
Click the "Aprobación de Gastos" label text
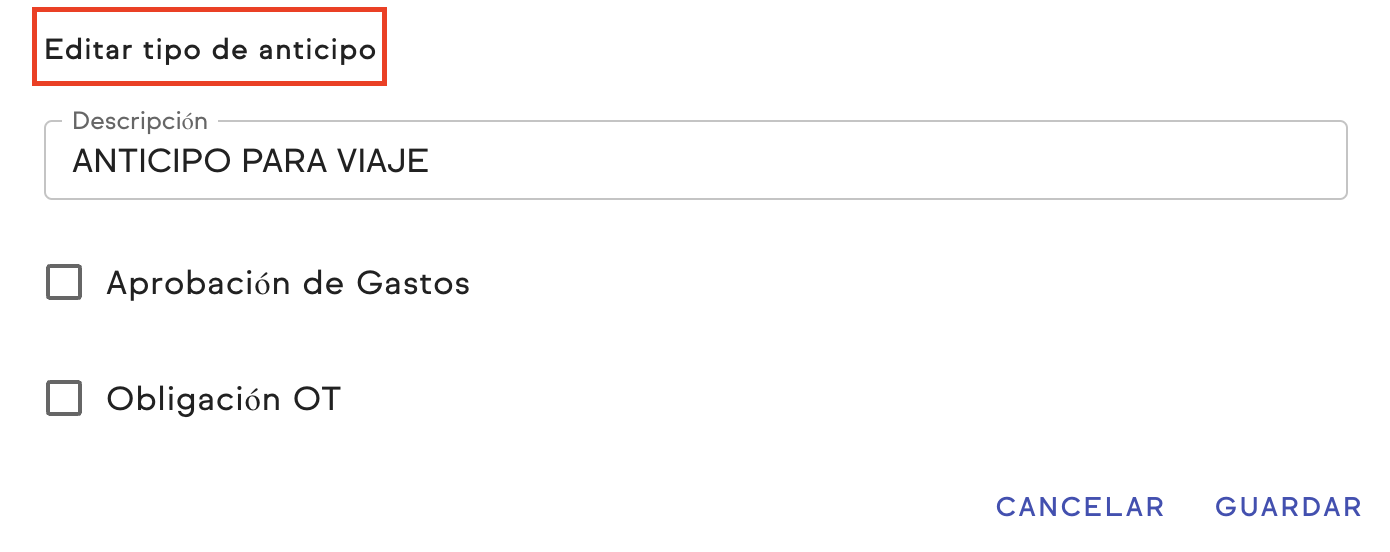288,284
